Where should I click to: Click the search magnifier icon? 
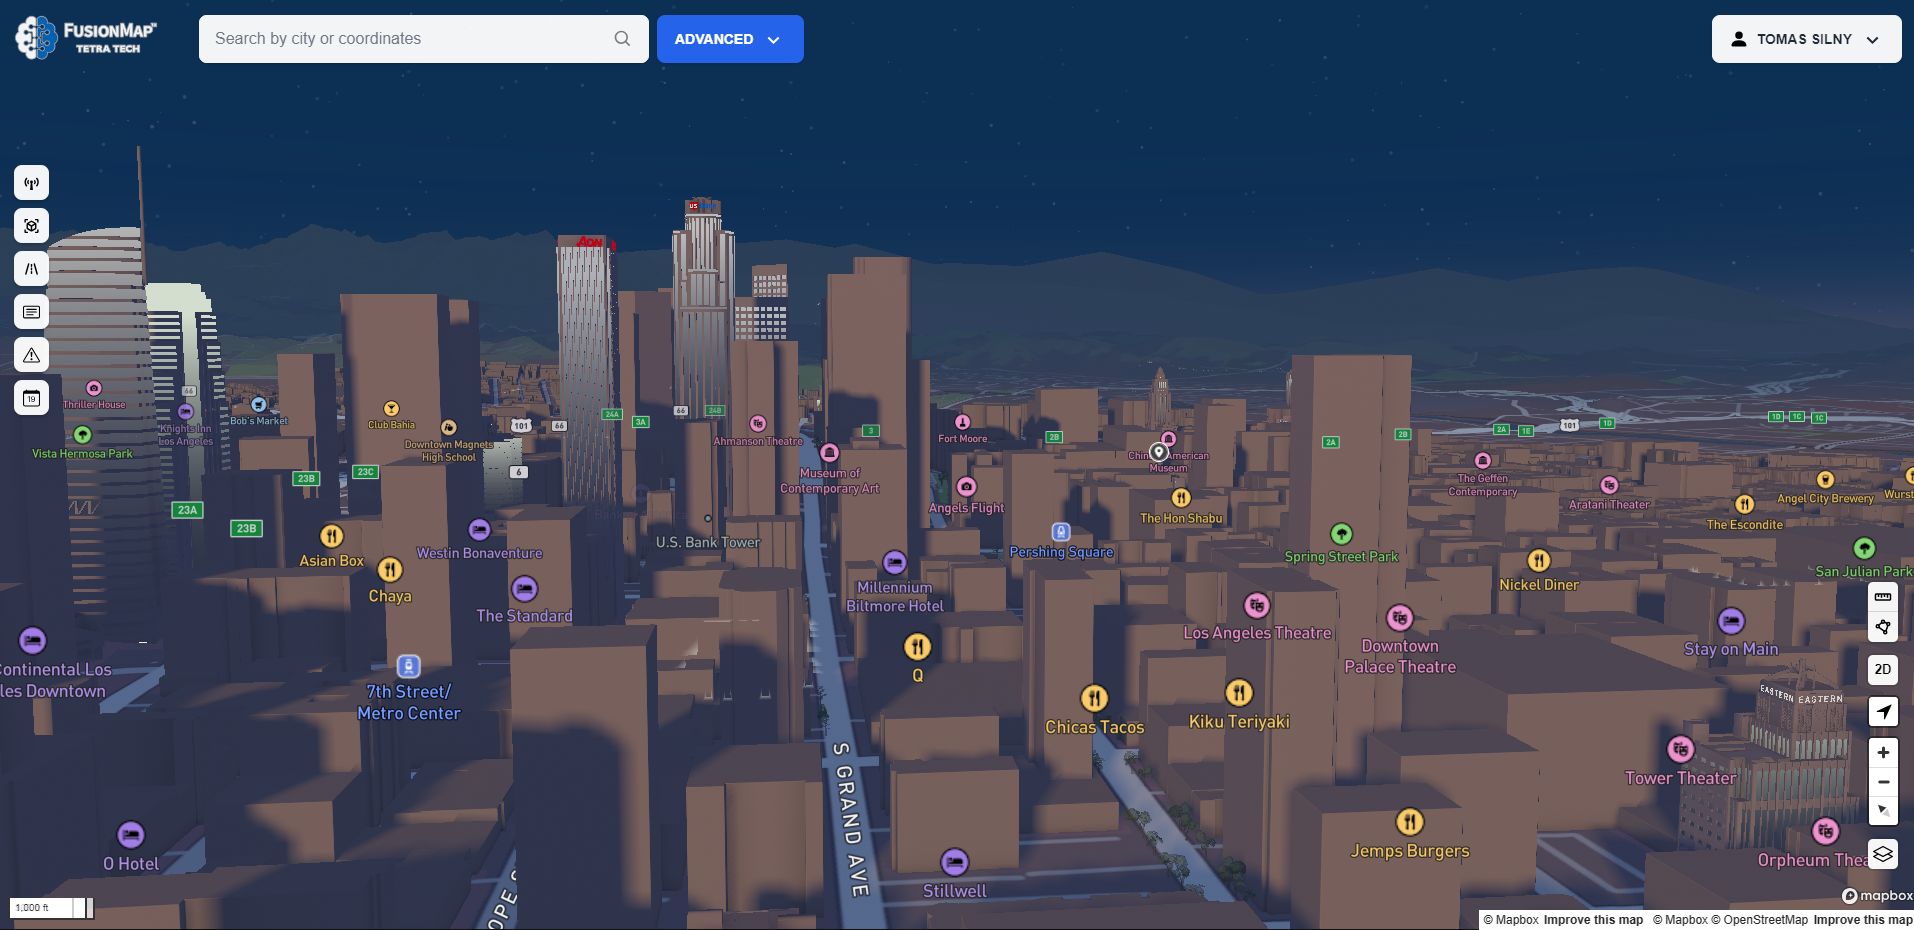point(622,39)
